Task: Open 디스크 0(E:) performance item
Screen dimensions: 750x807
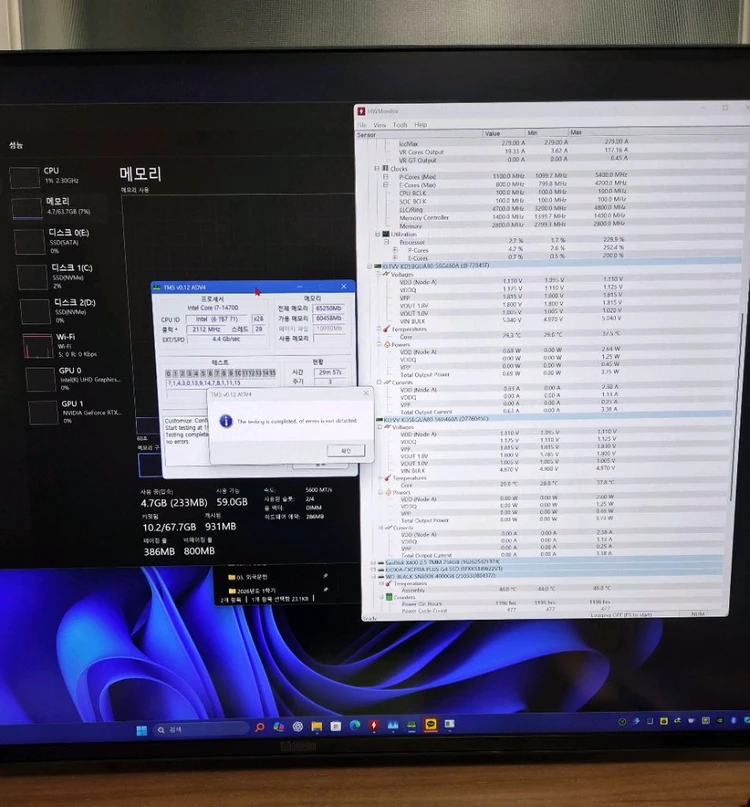Action: [x=62, y=241]
